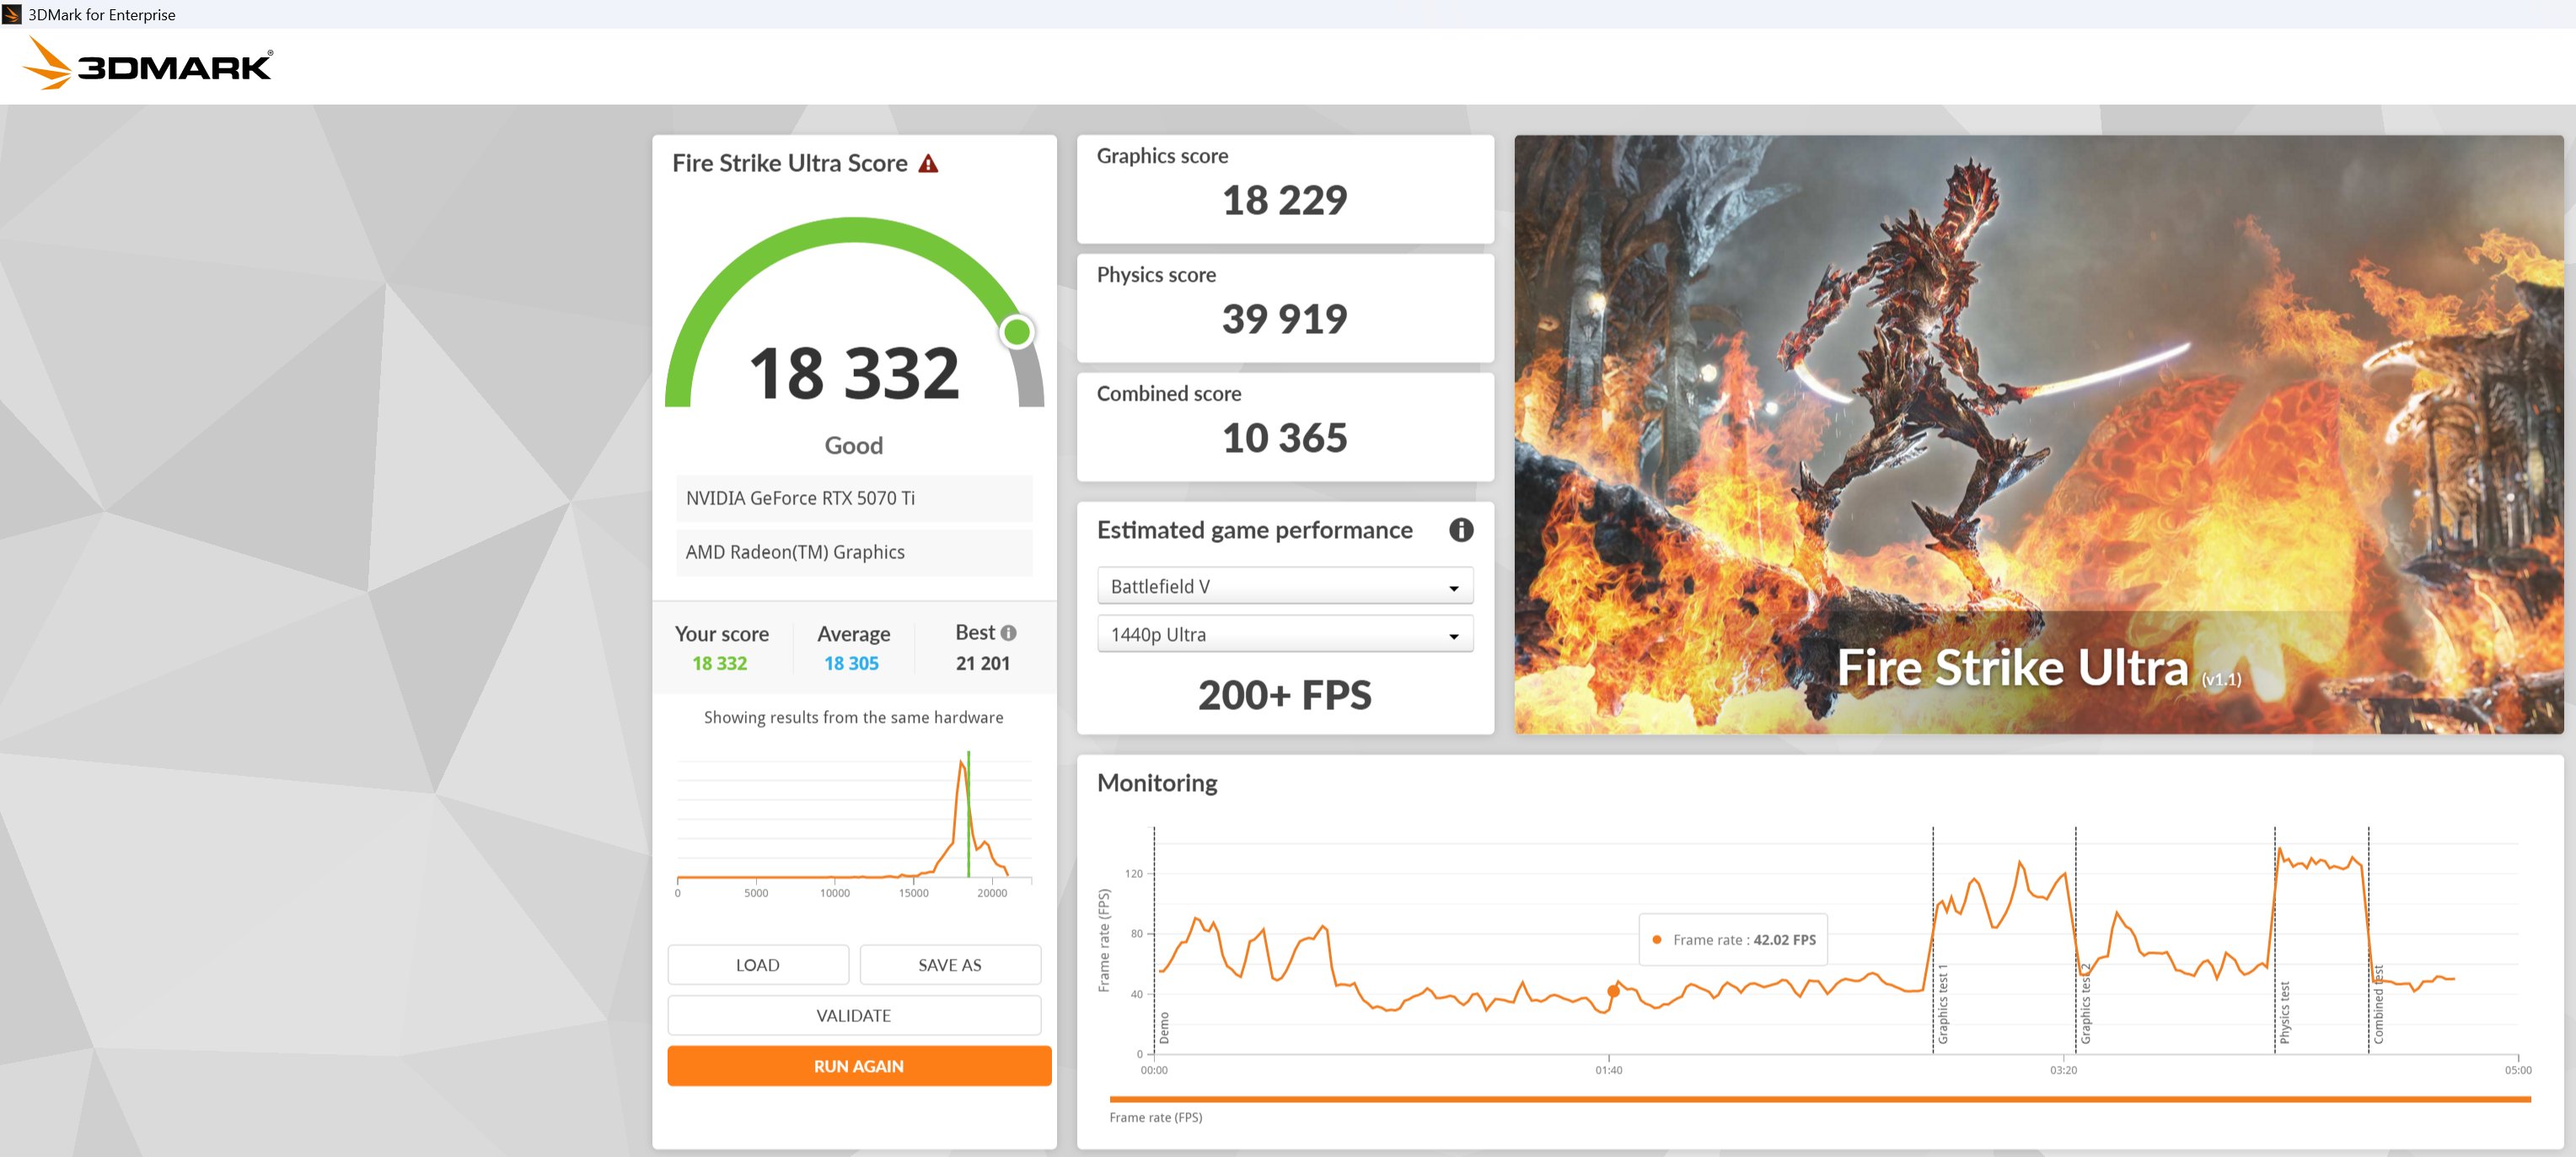
Task: Click the orange data point on frame rate chart
Action: pyautogui.click(x=1613, y=991)
